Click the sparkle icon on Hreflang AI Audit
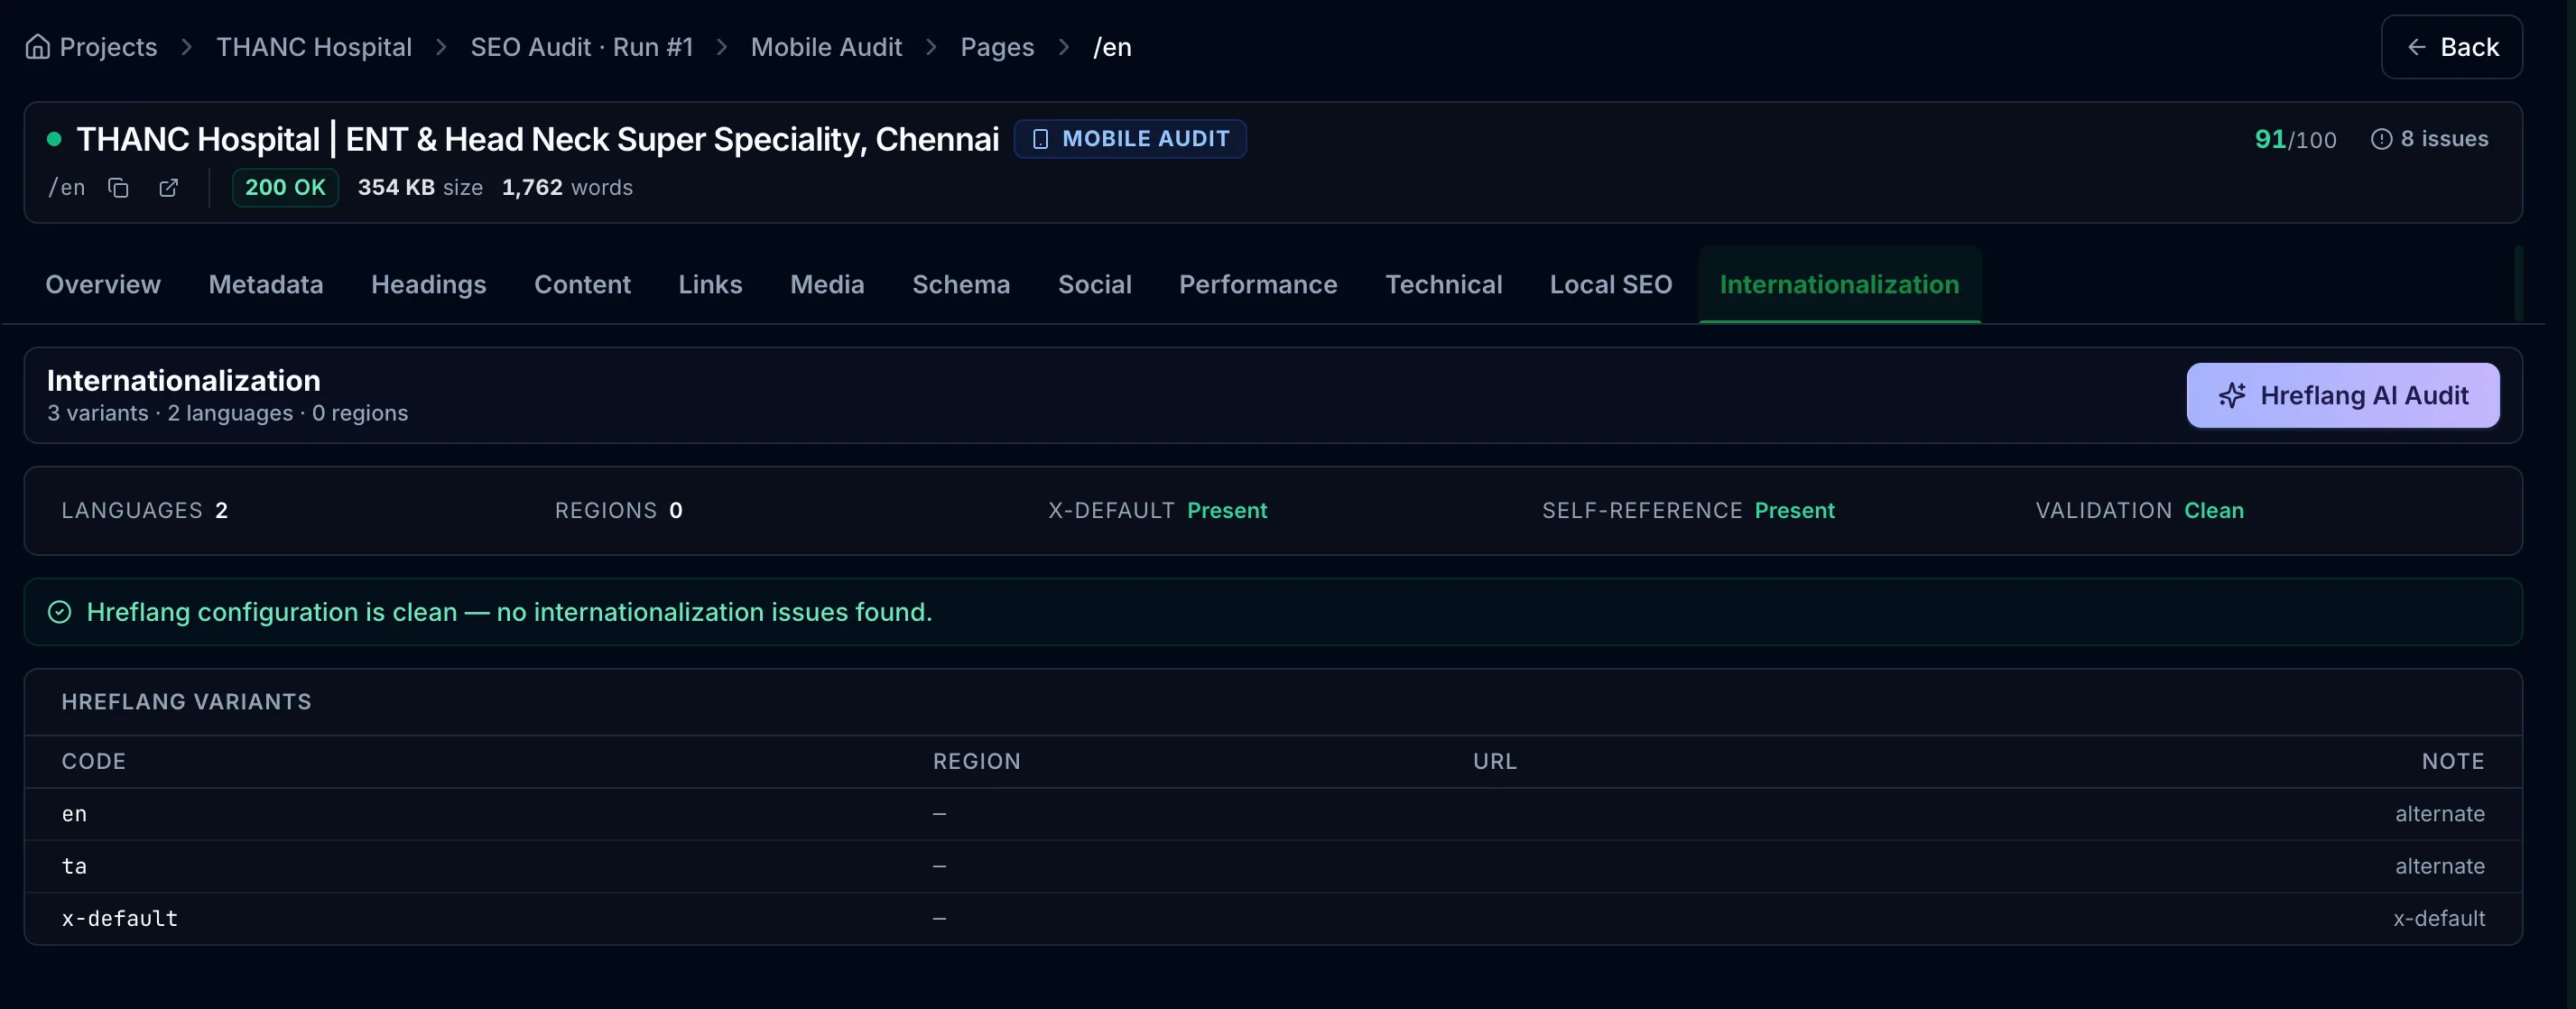Viewport: 2576px width, 1009px height. coord(2232,396)
